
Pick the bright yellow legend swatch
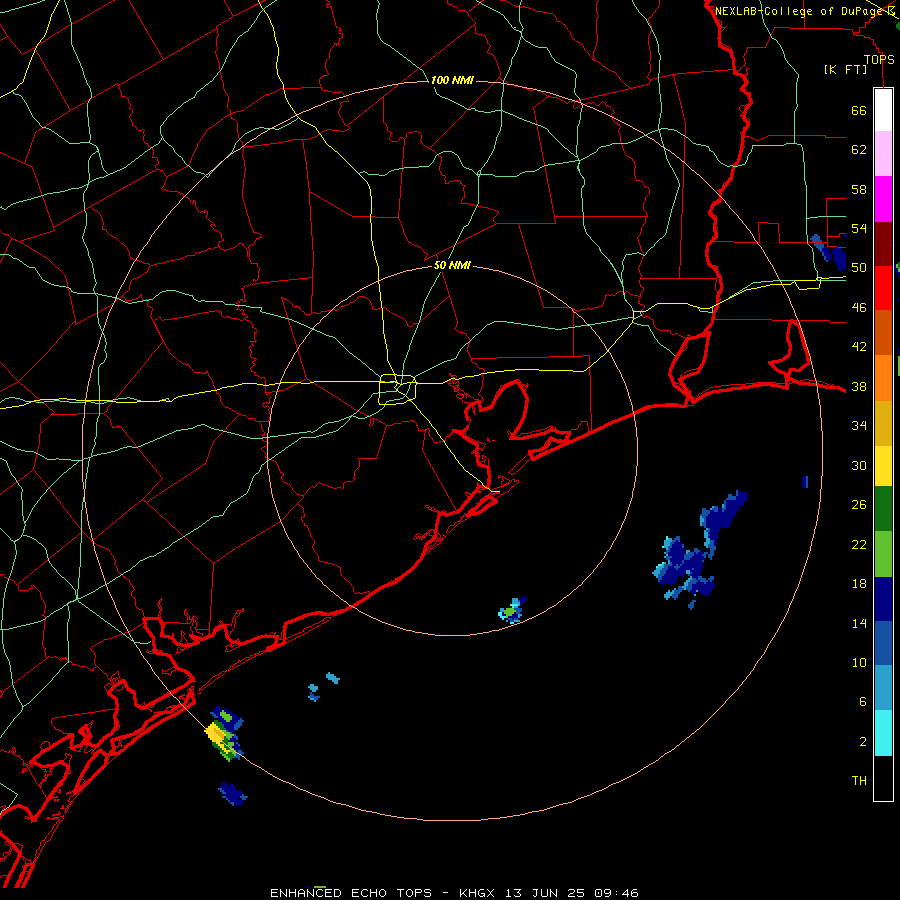tap(883, 466)
